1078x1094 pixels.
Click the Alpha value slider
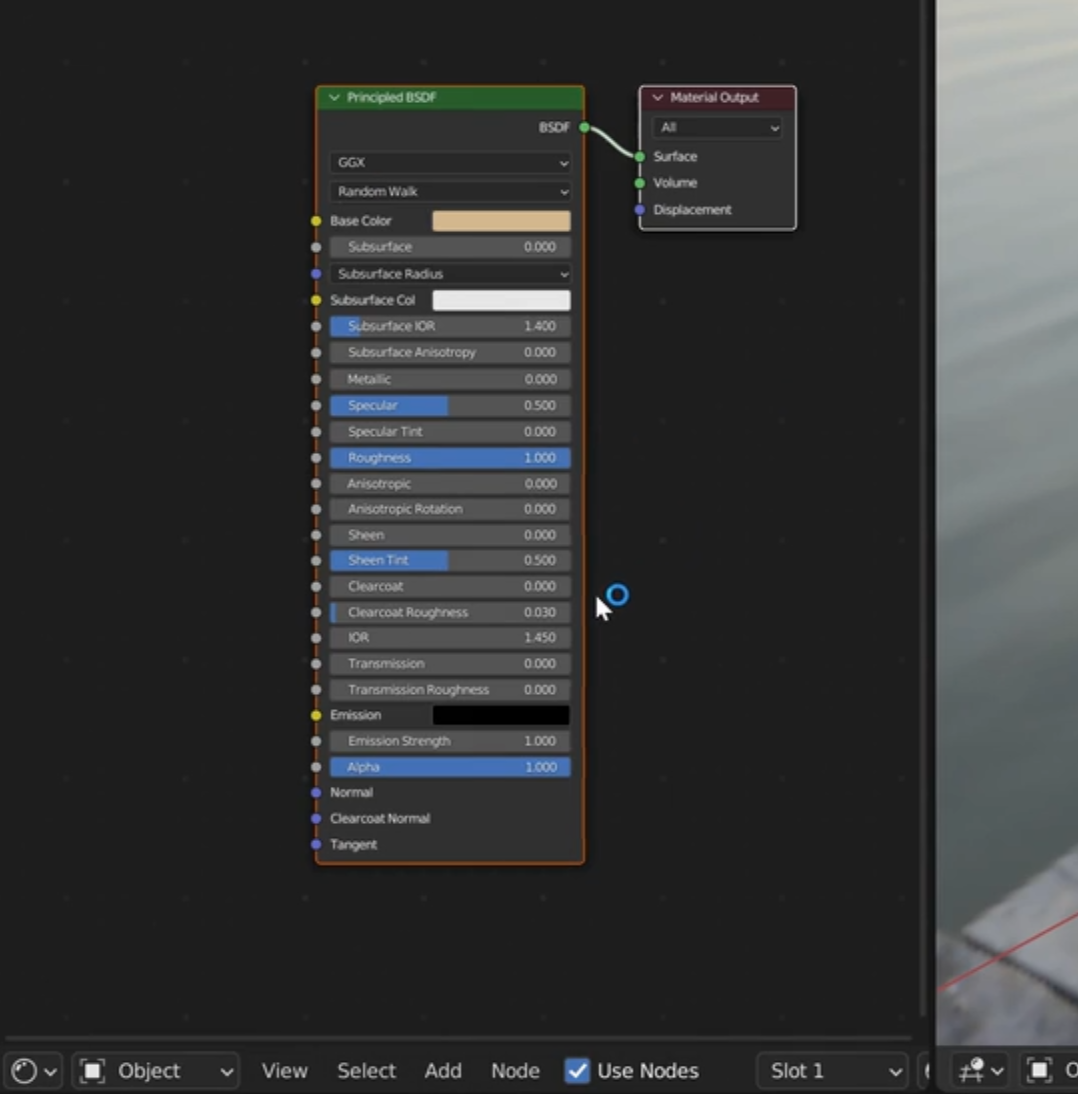450,767
